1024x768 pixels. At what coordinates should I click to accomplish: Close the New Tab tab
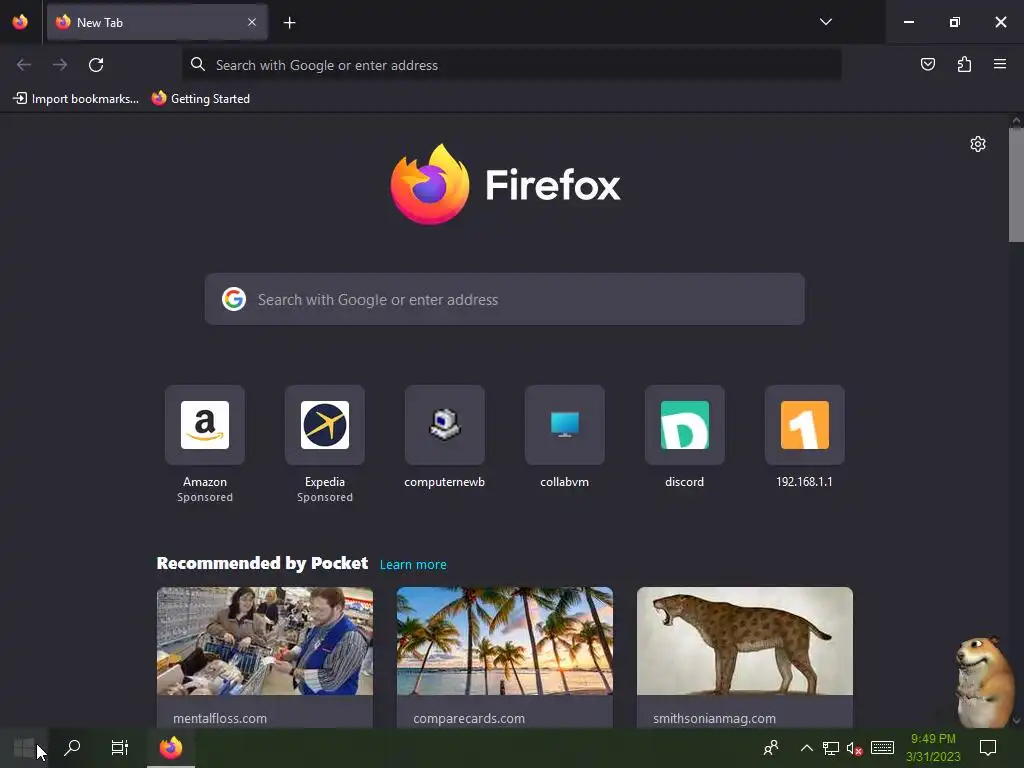[252, 22]
